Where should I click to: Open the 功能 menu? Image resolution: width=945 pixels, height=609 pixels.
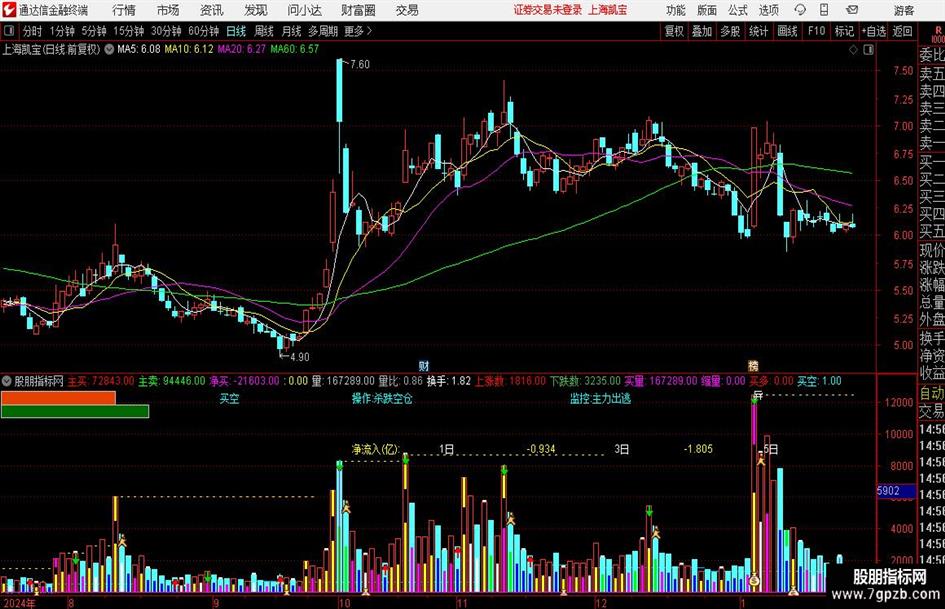(676, 10)
